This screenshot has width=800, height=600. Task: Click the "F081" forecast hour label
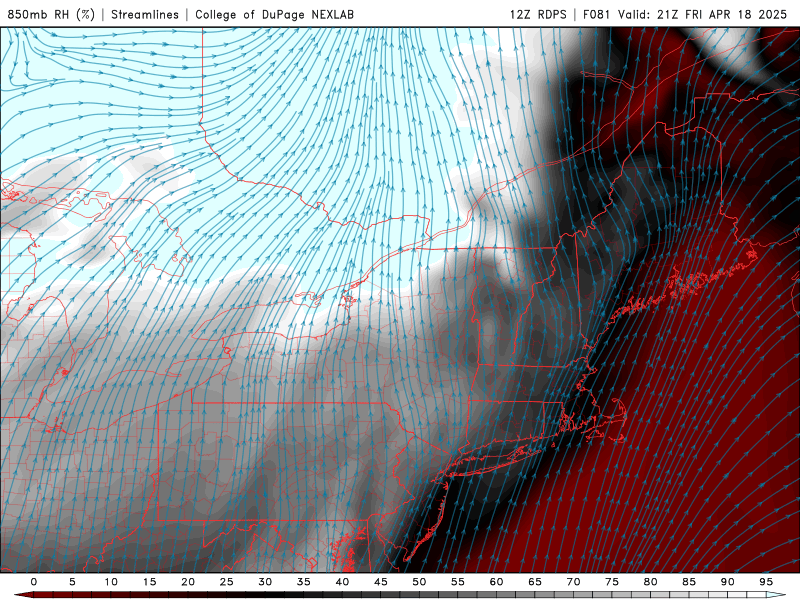pyautogui.click(x=596, y=14)
